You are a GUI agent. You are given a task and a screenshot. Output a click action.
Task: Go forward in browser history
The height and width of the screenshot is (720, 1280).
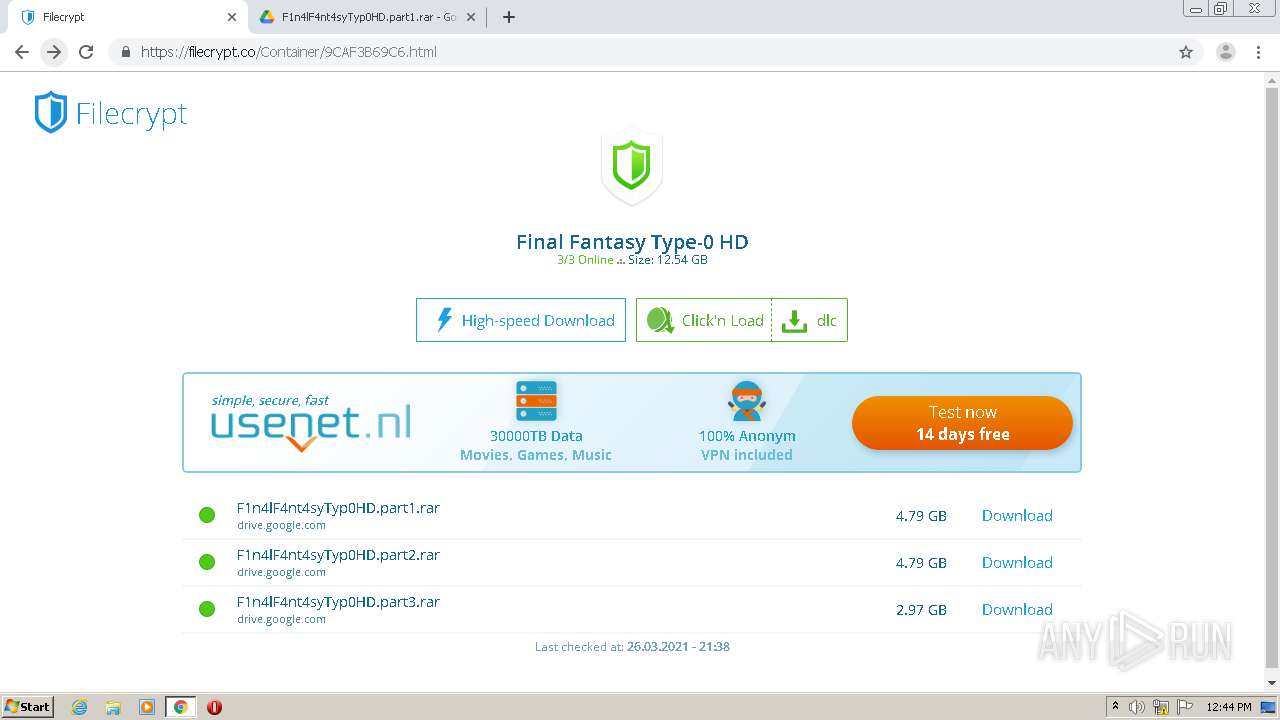(x=54, y=52)
